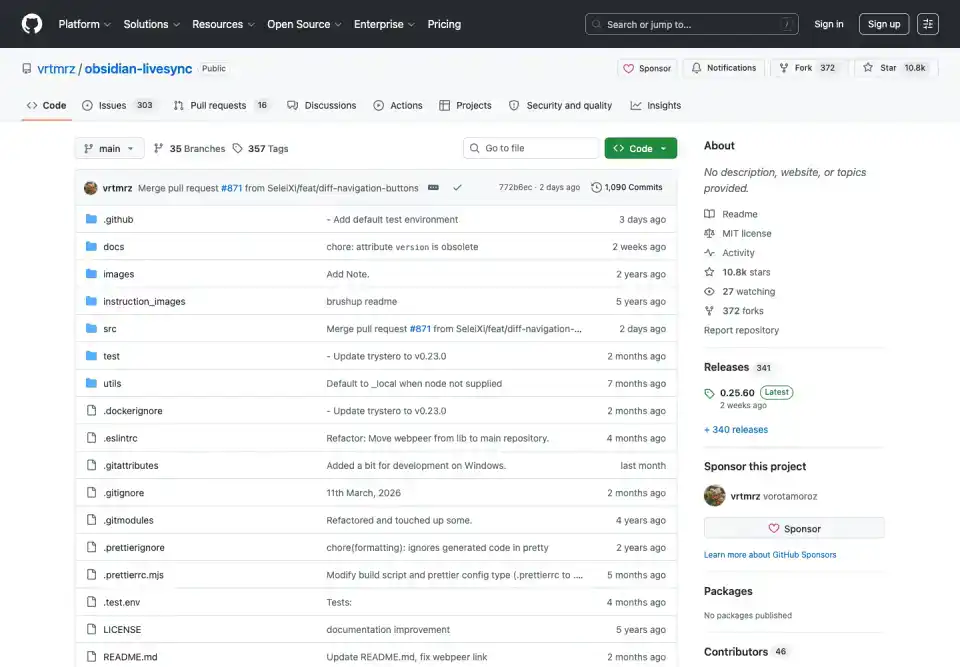Viewport: 960px width, 667px height.
Task: Open the Discussions tab
Action: pyautogui.click(x=321, y=105)
